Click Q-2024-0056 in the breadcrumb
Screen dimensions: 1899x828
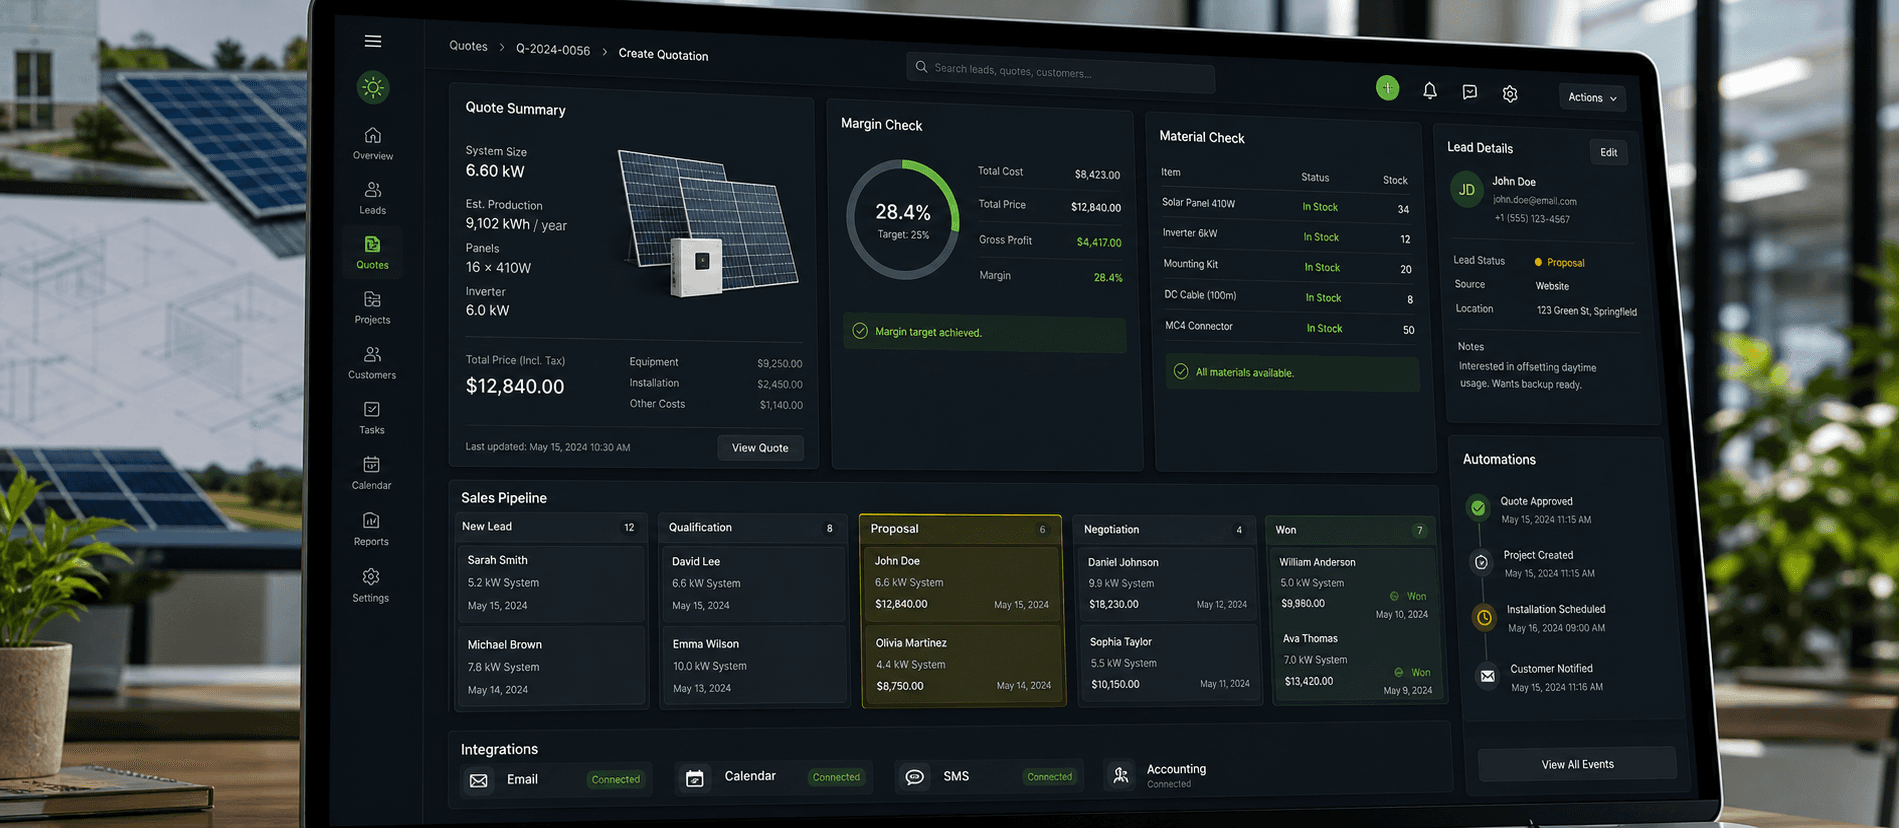[553, 50]
